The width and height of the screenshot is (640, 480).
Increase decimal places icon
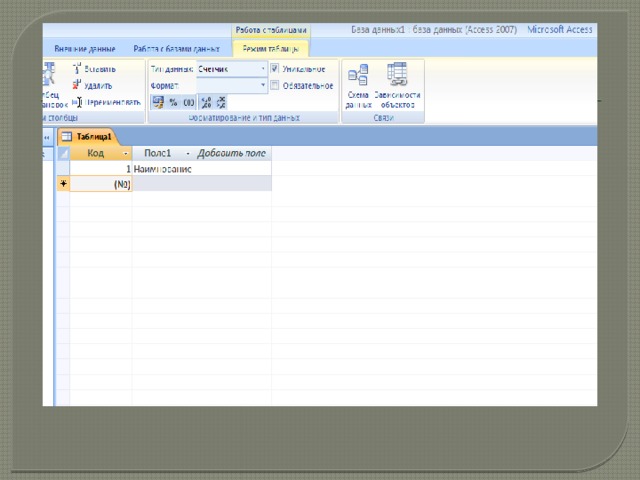(207, 102)
